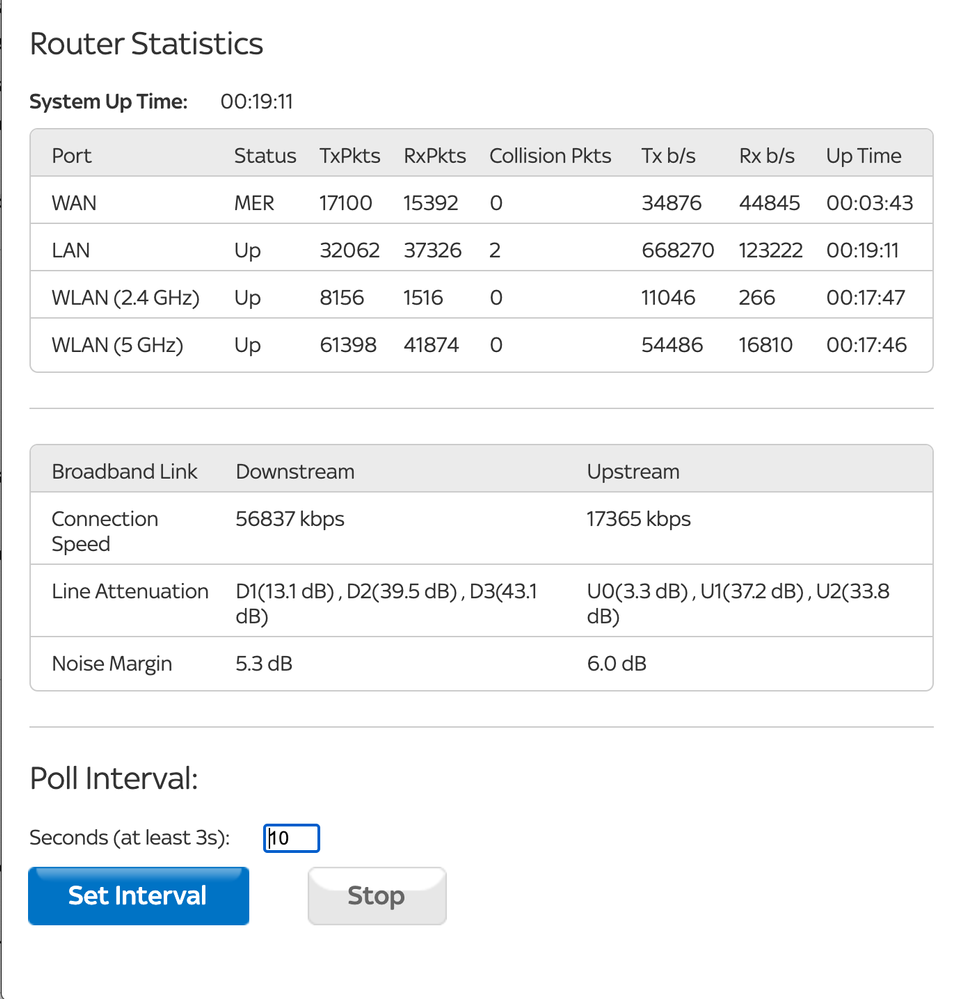Click the LAN port row label
The width and height of the screenshot is (973, 999).
(x=71, y=250)
